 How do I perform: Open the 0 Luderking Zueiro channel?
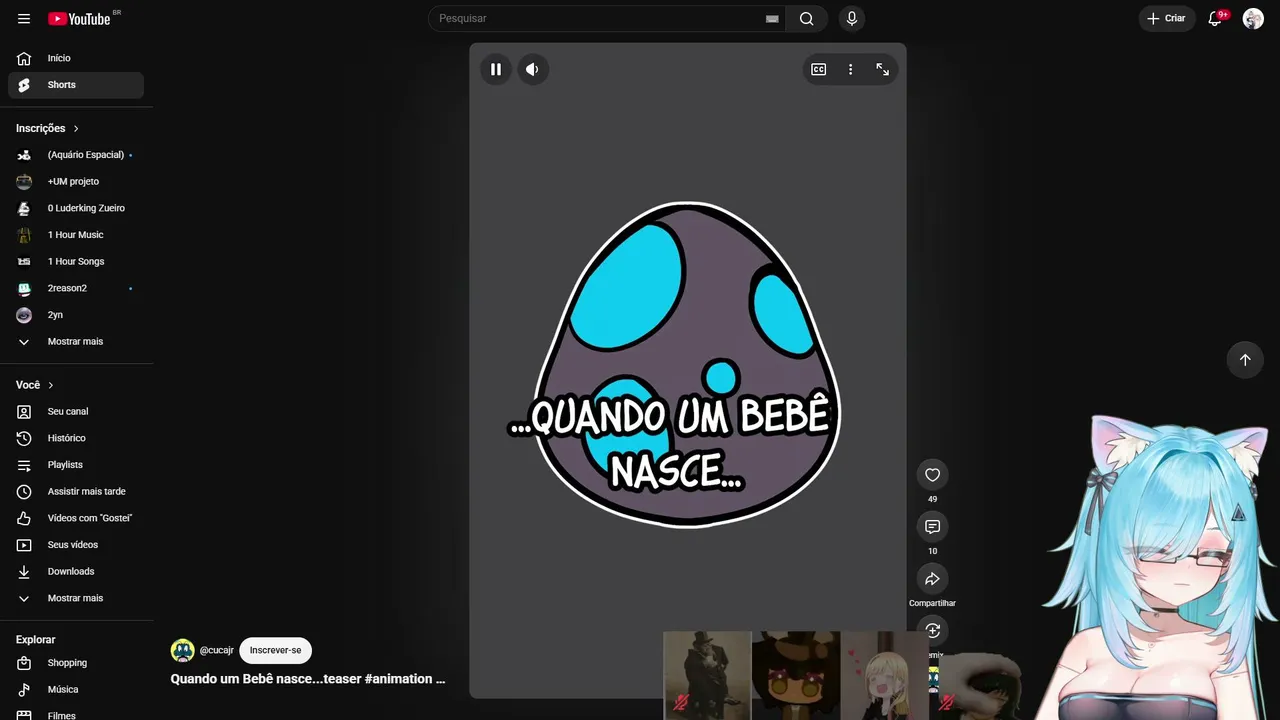tap(76, 208)
